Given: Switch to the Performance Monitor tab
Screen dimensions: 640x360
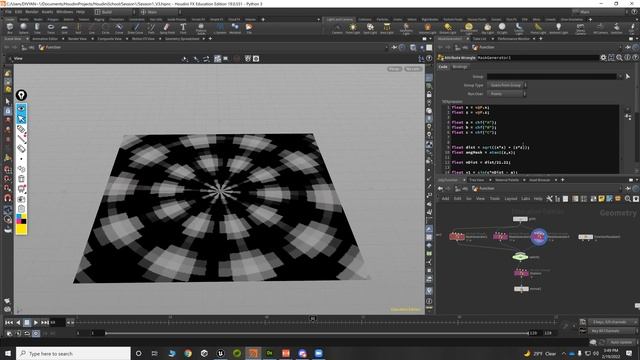Looking at the screenshot, I should pos(513,39).
